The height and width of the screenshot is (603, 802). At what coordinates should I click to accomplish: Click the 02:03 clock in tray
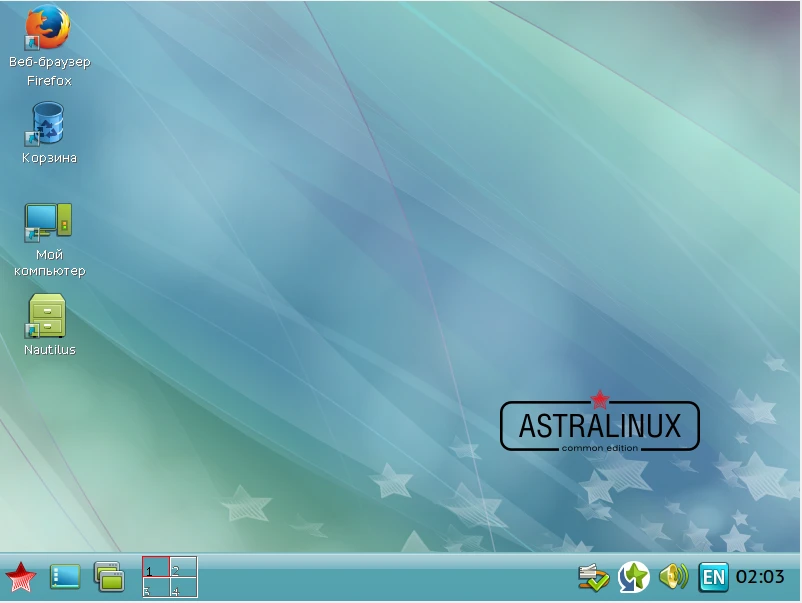tap(760, 577)
